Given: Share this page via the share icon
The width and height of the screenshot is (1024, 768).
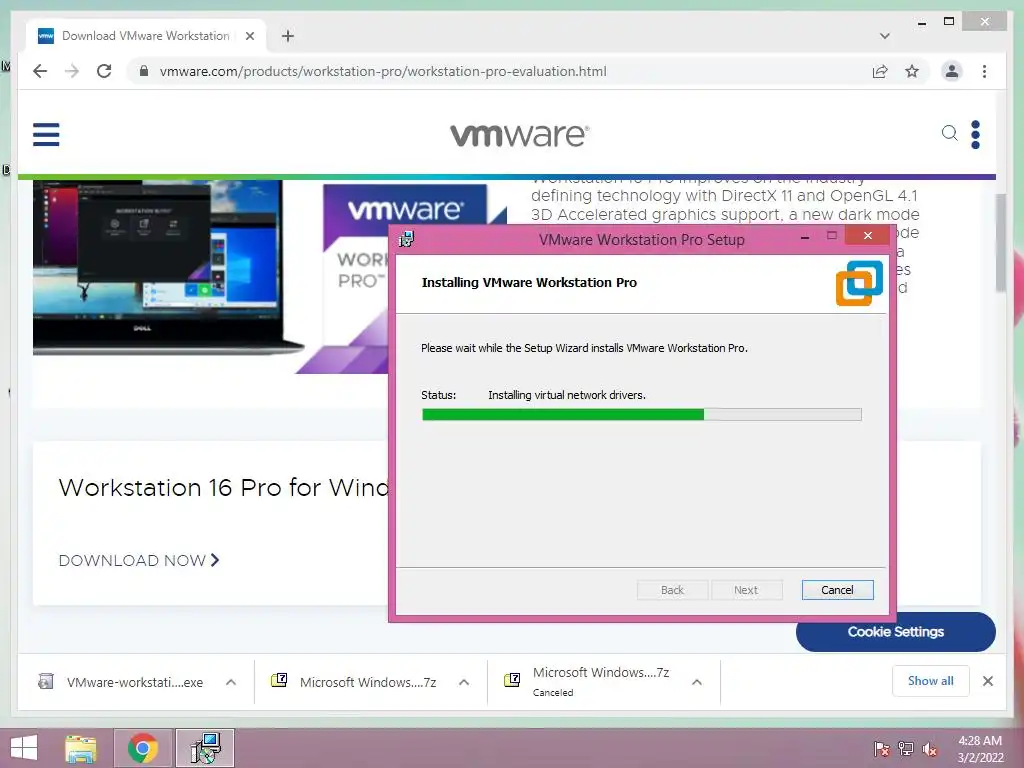Looking at the screenshot, I should pyautogui.click(x=880, y=71).
